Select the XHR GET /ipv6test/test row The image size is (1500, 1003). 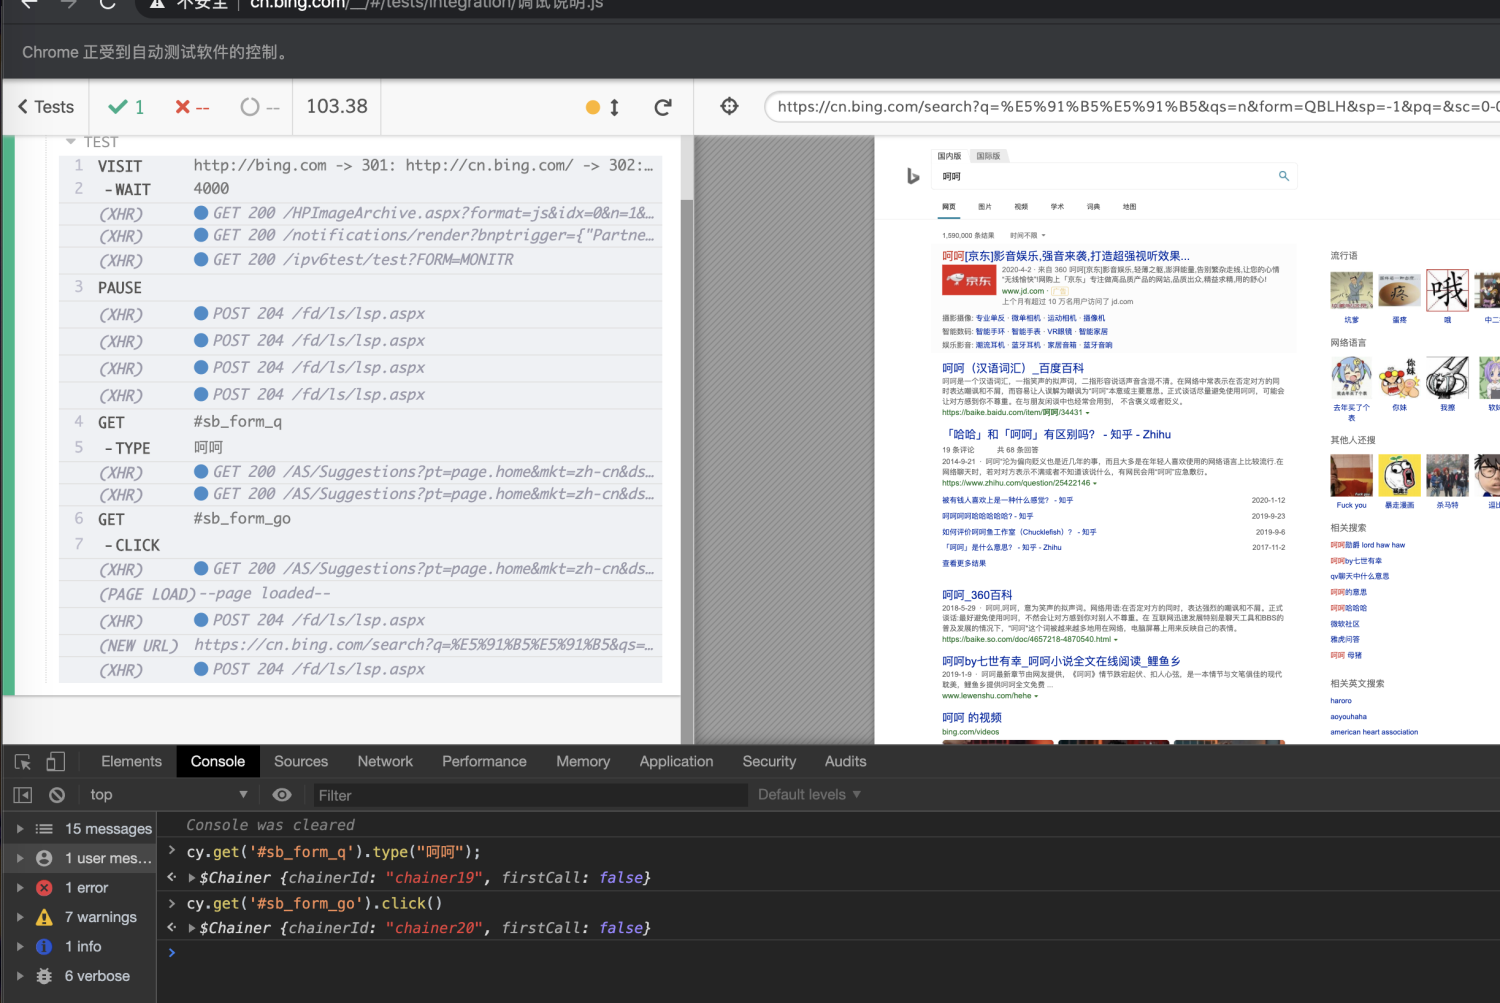coord(360,260)
